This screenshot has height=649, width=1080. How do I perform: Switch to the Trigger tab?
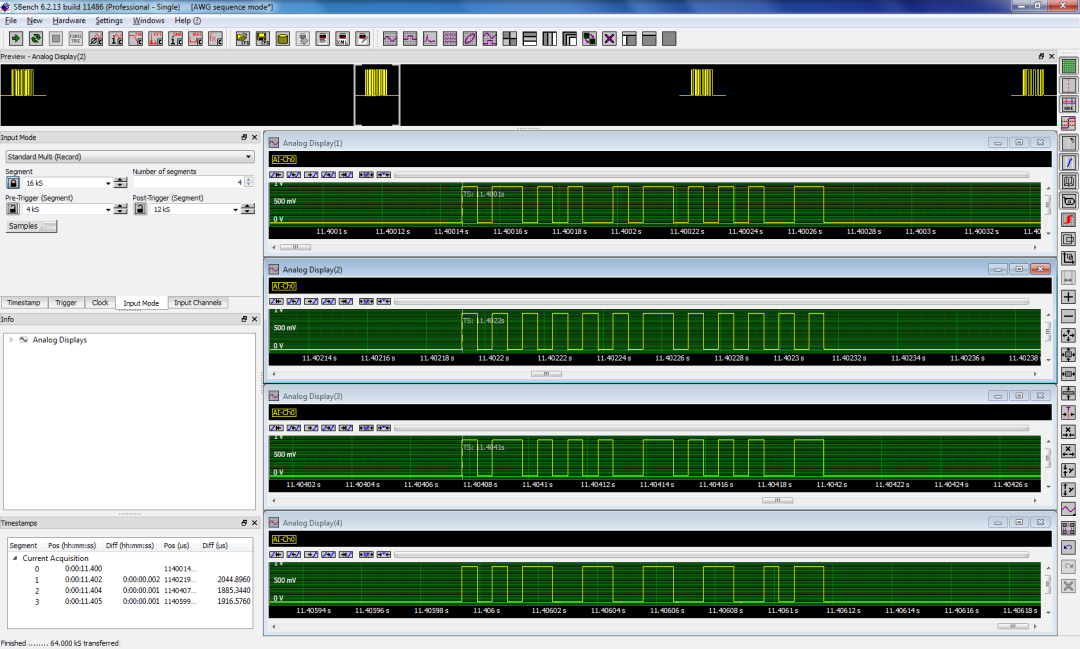66,302
